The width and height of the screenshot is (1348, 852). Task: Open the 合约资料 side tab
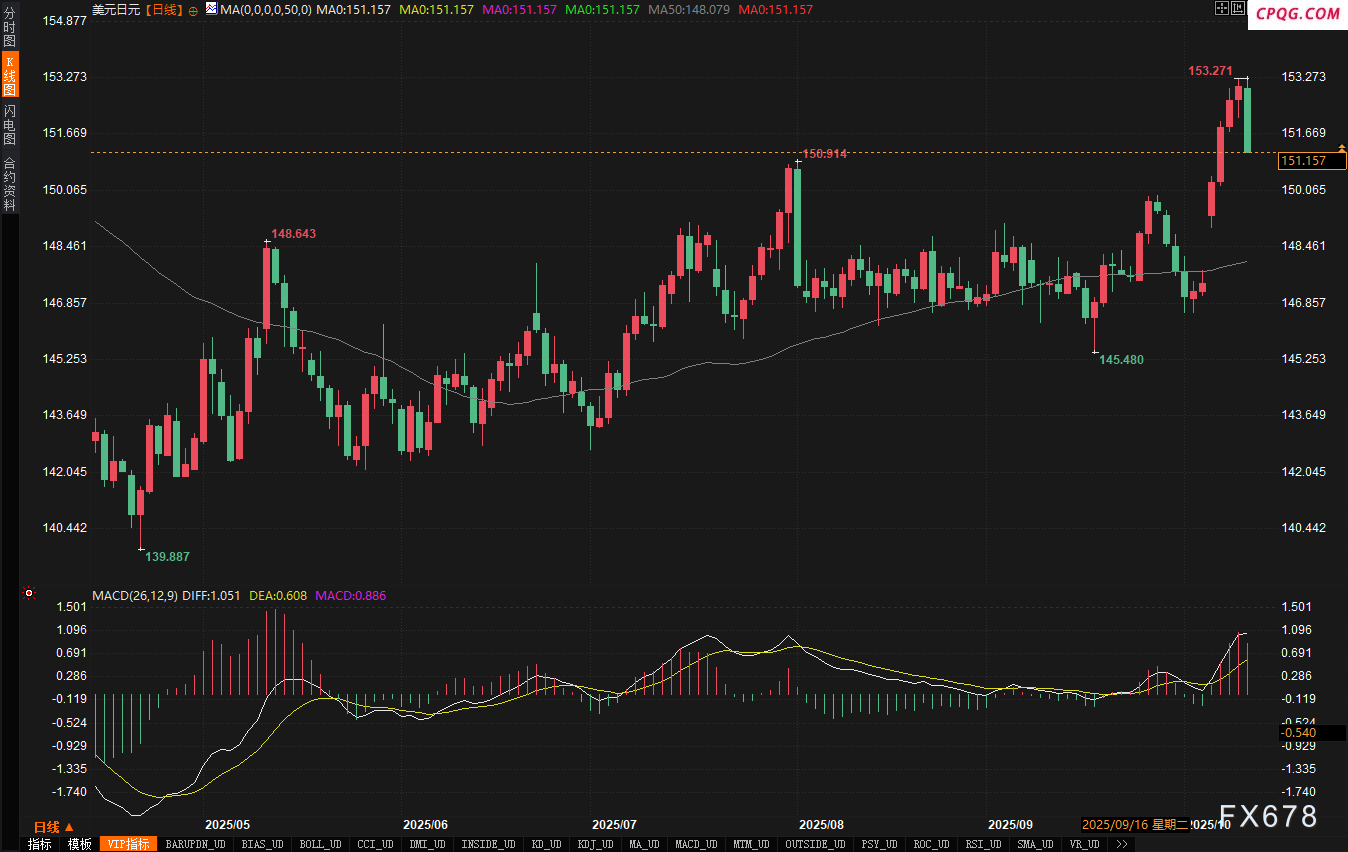coord(10,183)
